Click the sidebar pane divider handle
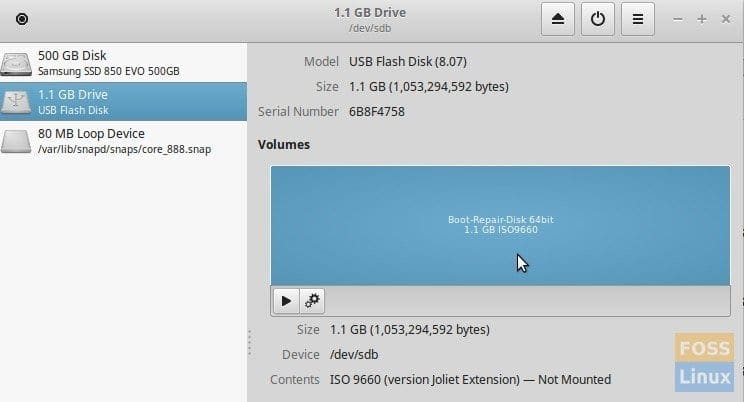 [x=250, y=343]
